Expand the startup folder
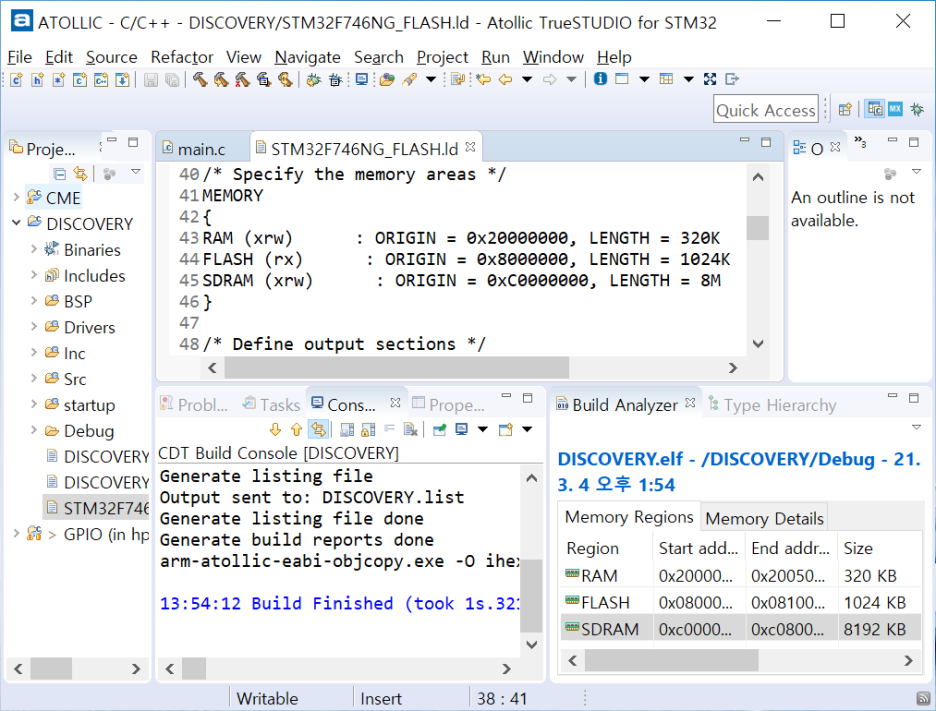The height and width of the screenshot is (711, 936). [34, 404]
